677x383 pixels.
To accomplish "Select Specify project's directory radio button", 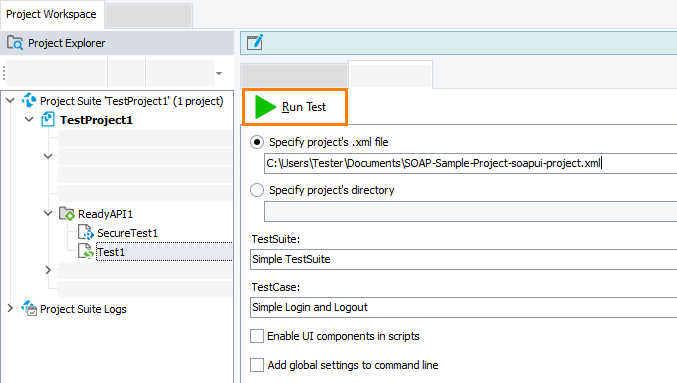I will [x=257, y=190].
